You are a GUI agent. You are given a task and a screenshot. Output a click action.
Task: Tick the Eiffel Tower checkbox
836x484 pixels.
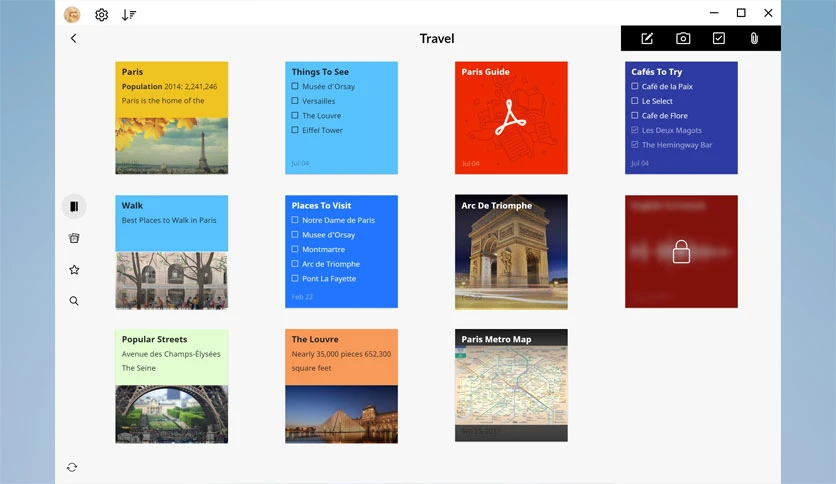point(295,130)
